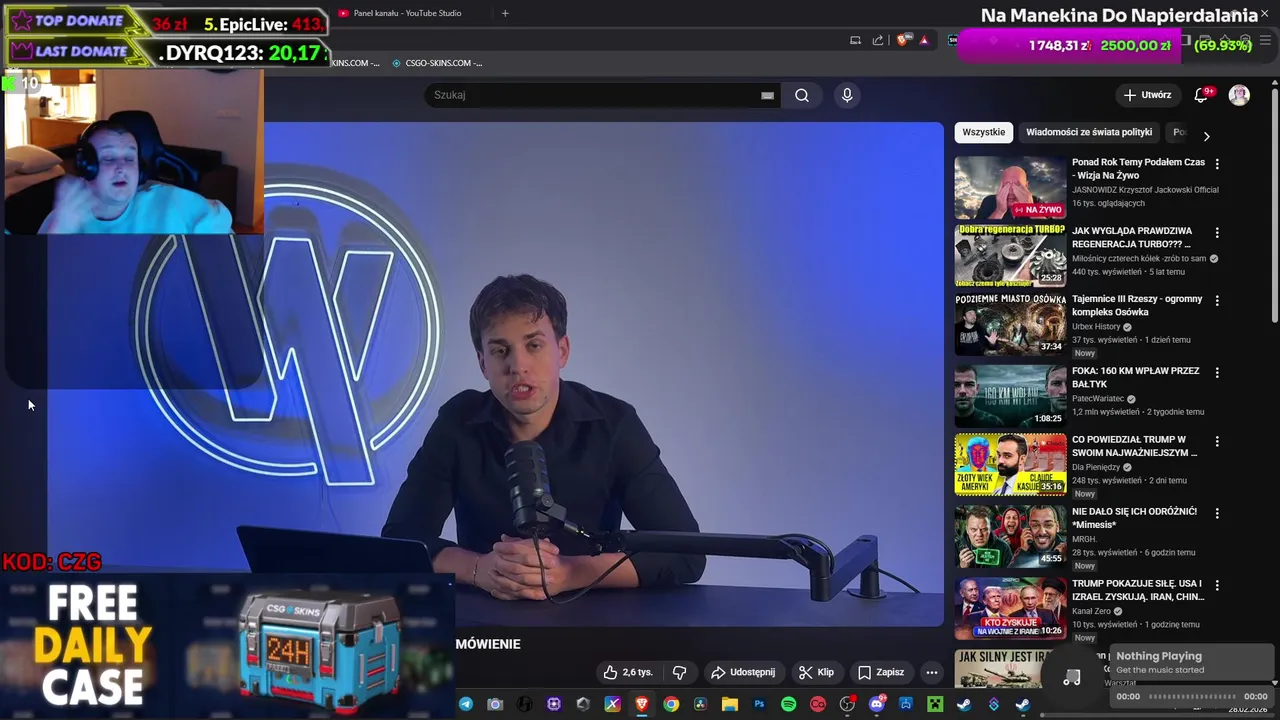Open OBS Studio from the taskbar
The width and height of the screenshot is (1280, 720).
click(847, 704)
